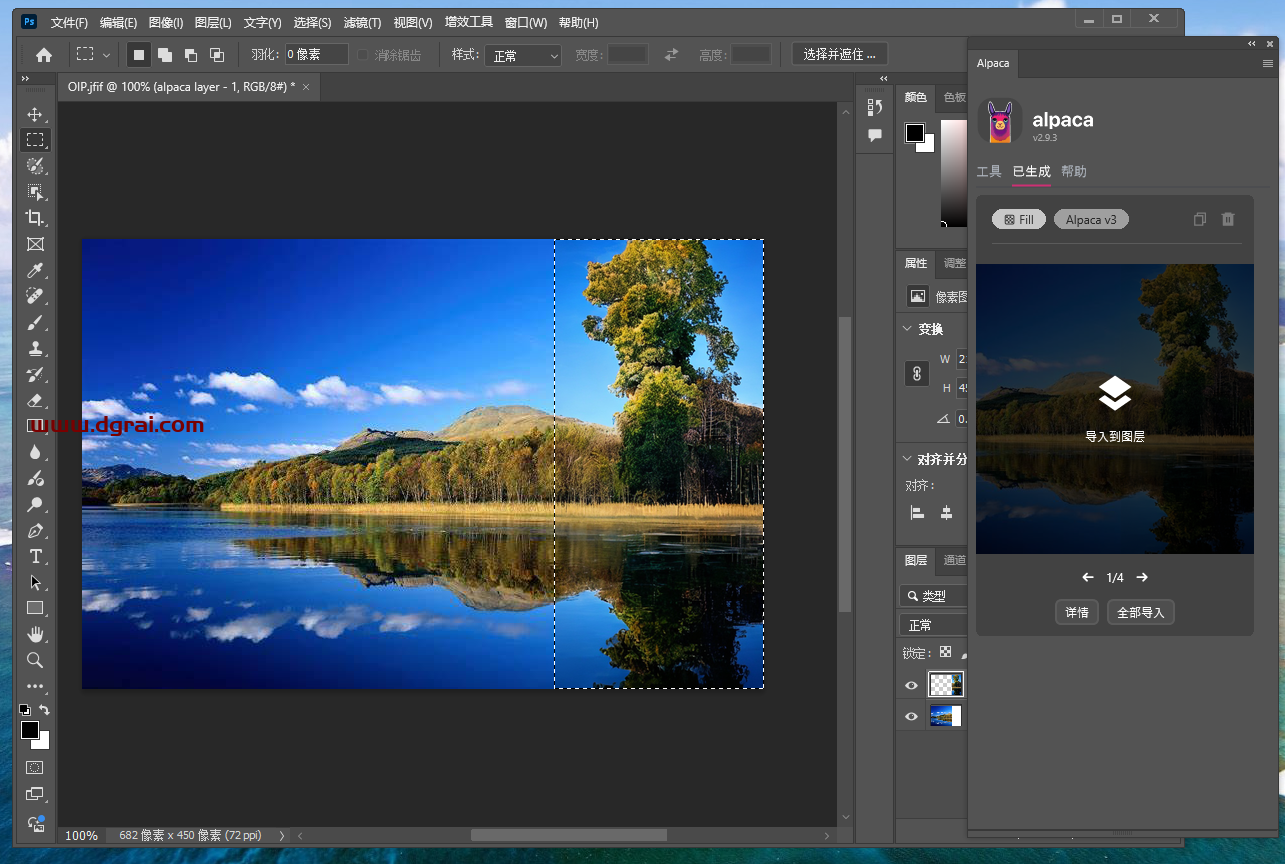Toggle Quick Mask mode in the toolbar
Viewport: 1285px width, 864px height.
(x=35, y=767)
